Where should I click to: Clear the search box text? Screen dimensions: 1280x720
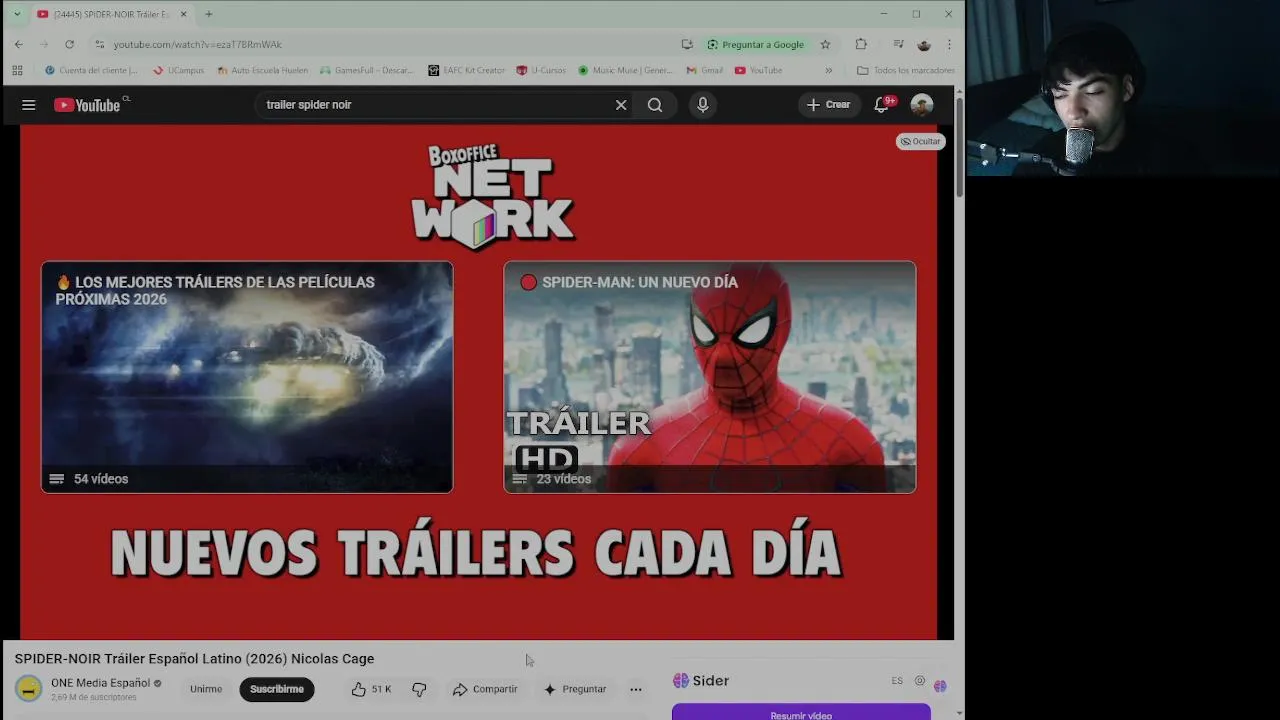(621, 105)
